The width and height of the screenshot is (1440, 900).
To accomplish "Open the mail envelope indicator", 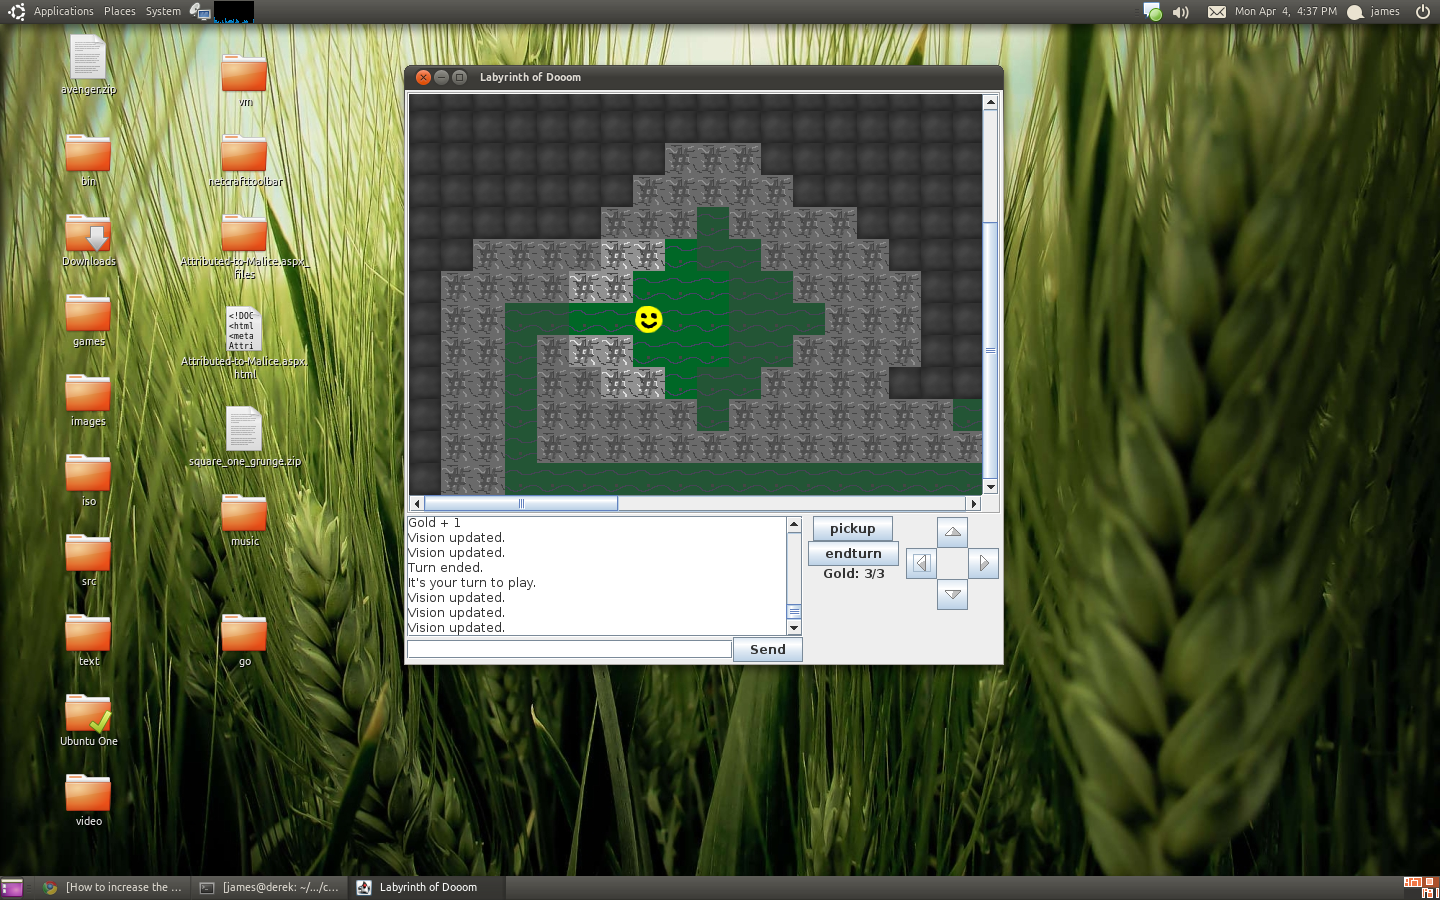I will pos(1216,12).
